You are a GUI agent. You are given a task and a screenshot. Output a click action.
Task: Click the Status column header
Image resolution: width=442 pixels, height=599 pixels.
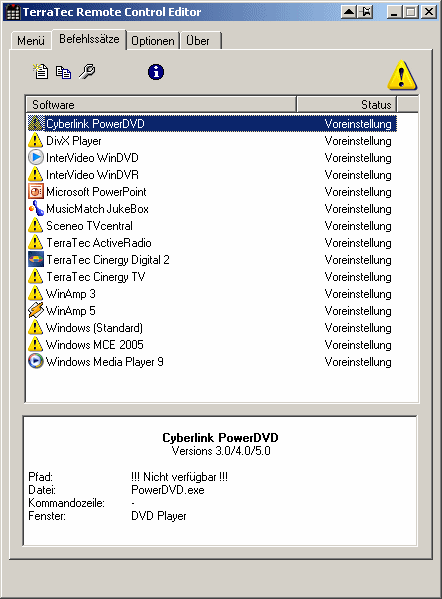tap(346, 105)
